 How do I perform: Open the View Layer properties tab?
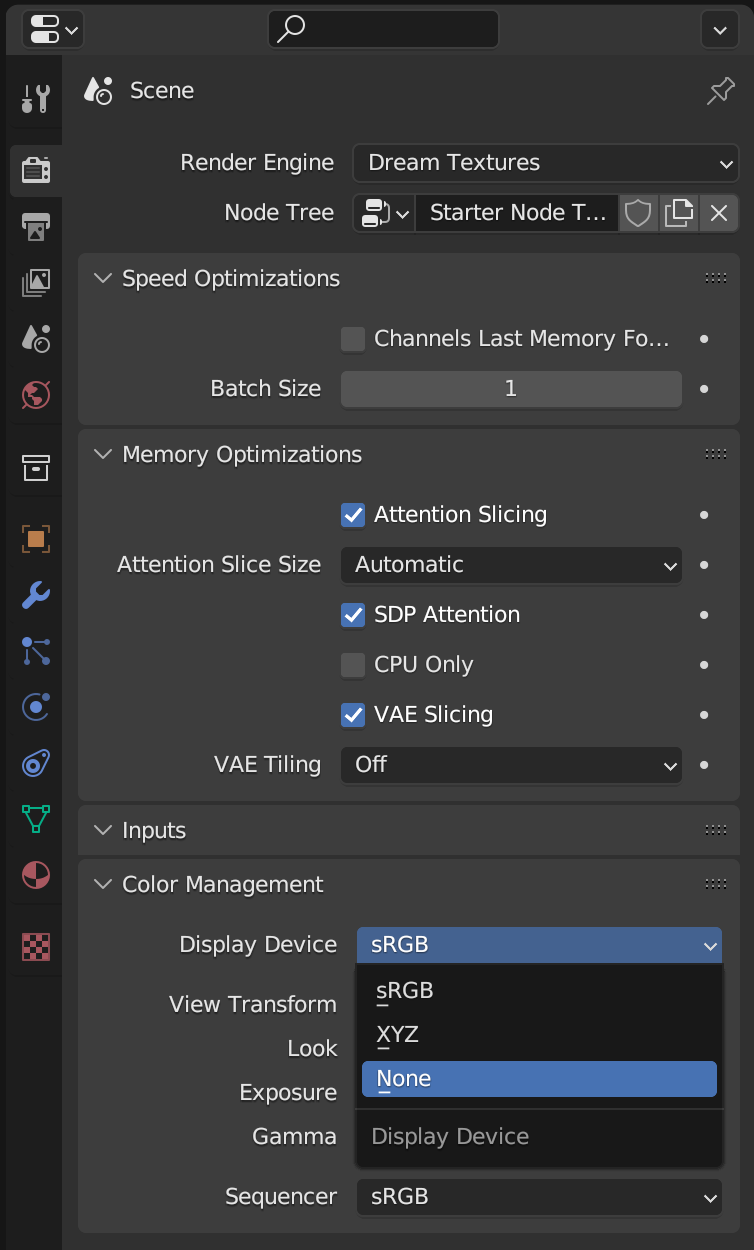point(36,282)
